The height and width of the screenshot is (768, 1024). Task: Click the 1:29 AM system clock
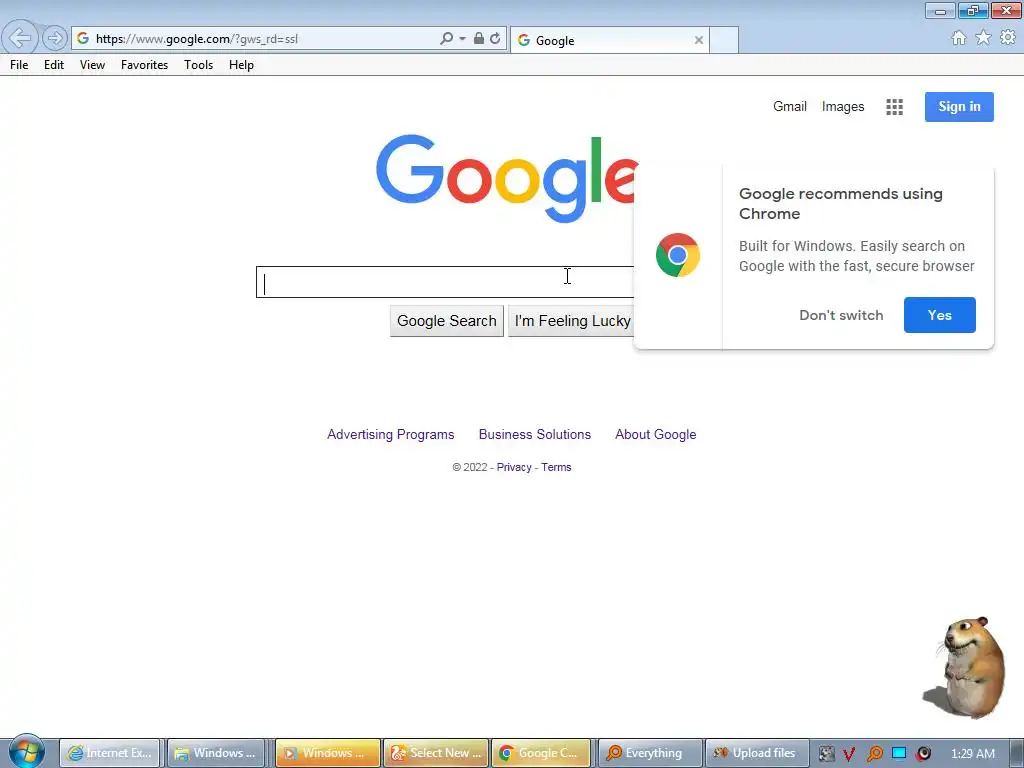coord(973,754)
